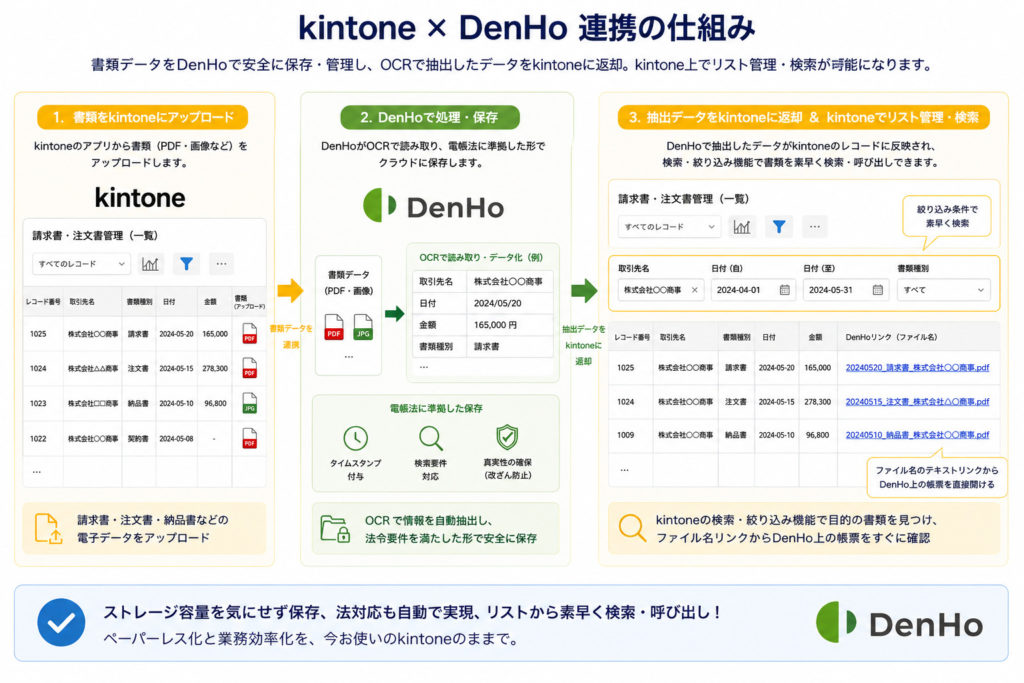Click the ファイル名のテキストリンクから callout
The image size is (1024, 683).
point(936,477)
